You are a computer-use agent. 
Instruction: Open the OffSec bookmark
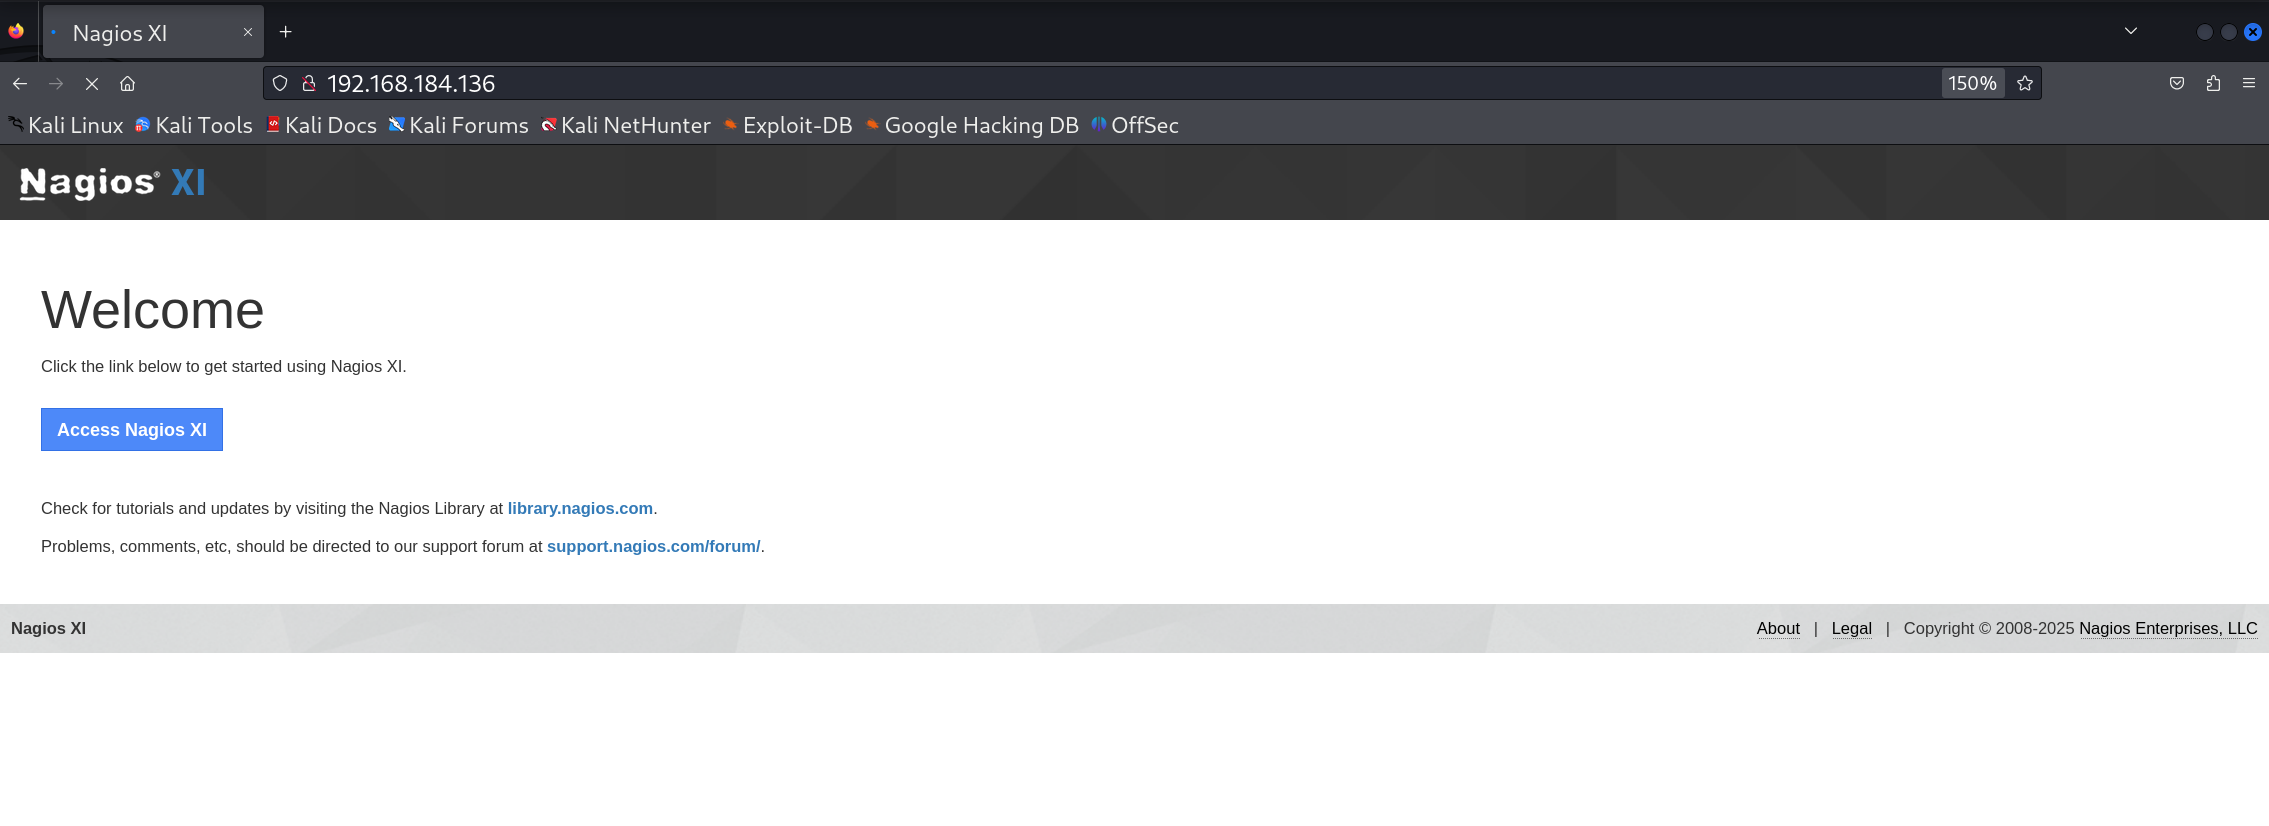tap(1135, 125)
